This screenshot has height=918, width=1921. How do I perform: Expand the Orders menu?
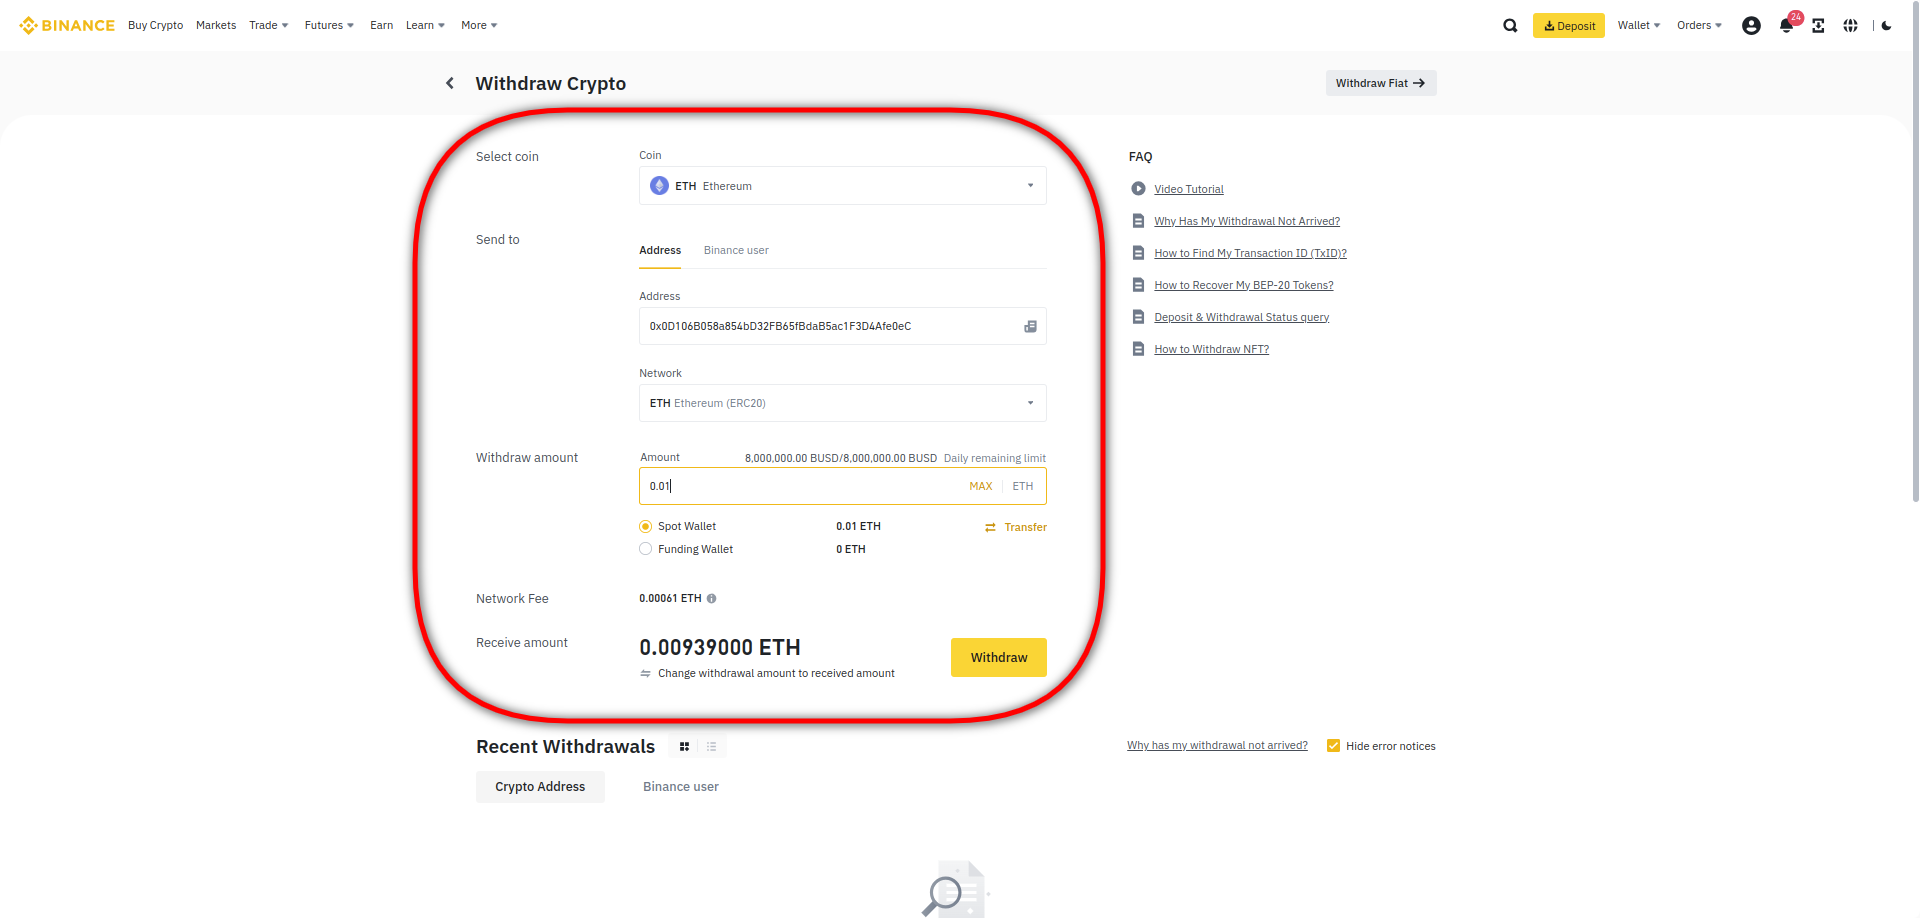coord(1700,25)
